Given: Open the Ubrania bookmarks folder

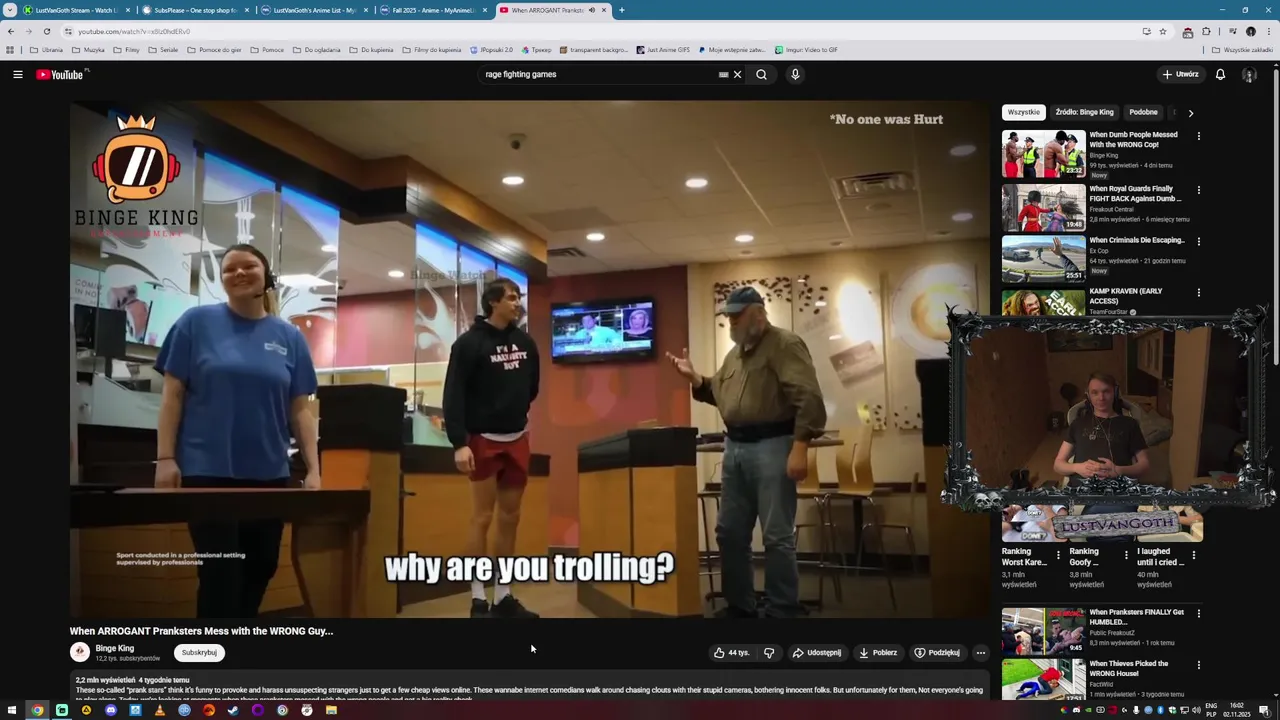Looking at the screenshot, I should point(47,49).
